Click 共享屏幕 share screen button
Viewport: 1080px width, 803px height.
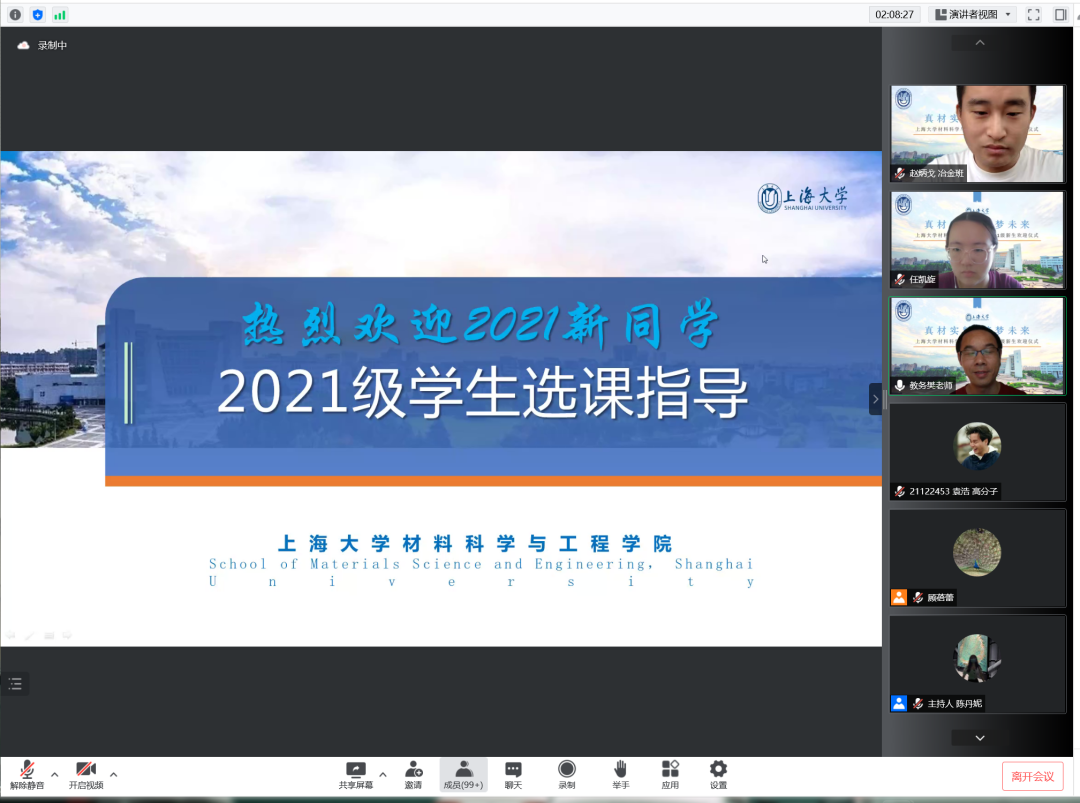(x=355, y=775)
